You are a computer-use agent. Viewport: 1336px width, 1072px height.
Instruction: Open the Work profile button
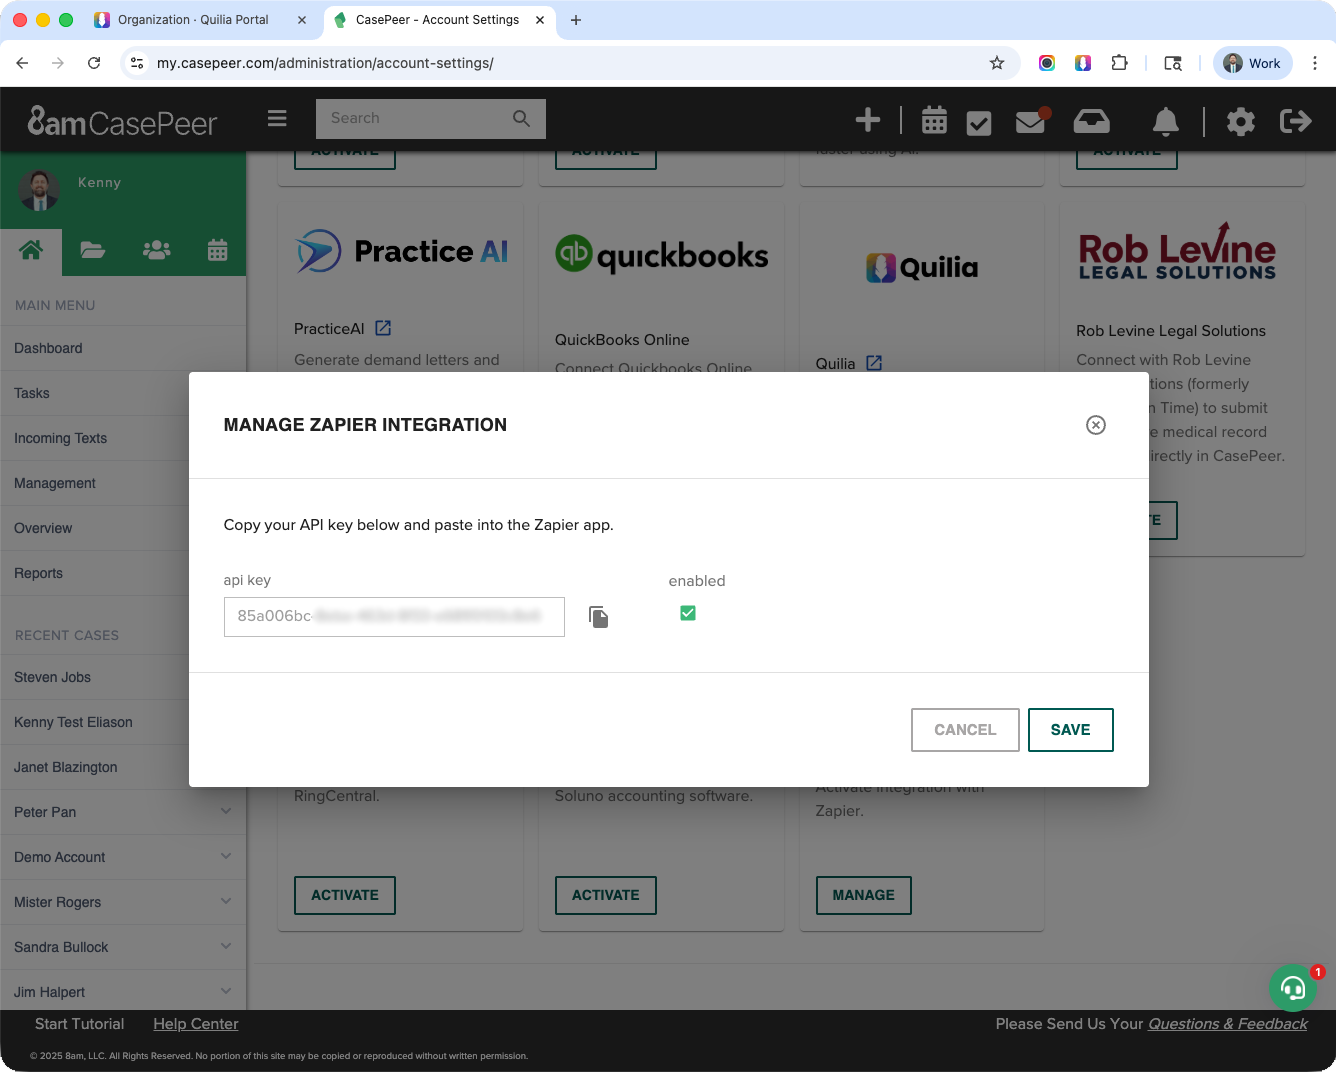1253,63
